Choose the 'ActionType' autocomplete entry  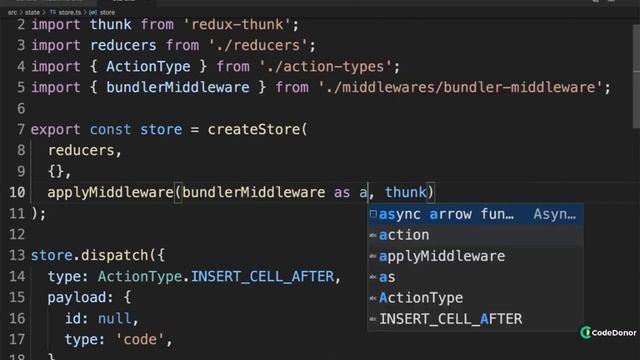coord(476,298)
